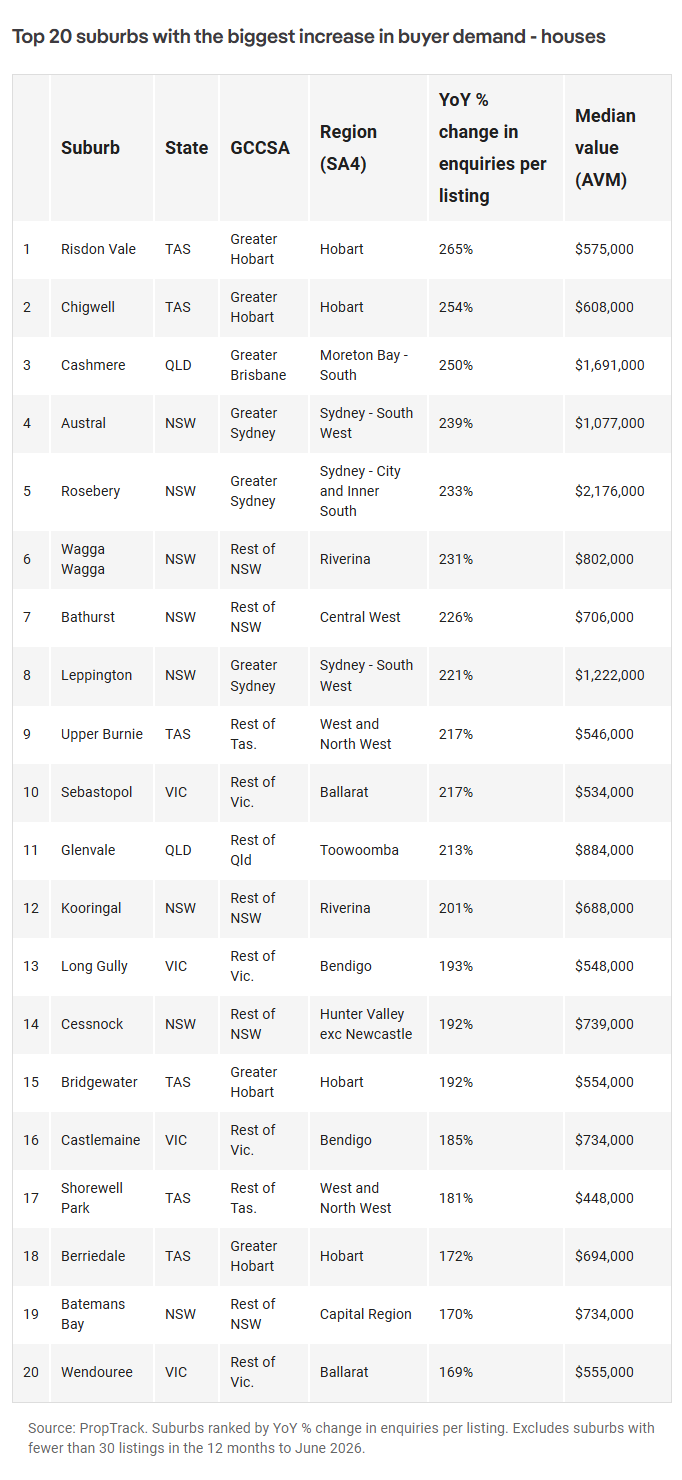Click the Leppington suburb entry
This screenshot has width=682, height=1480.
click(96, 675)
